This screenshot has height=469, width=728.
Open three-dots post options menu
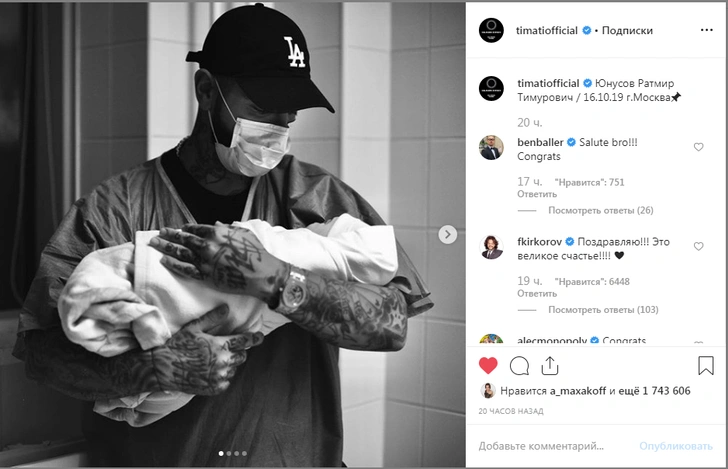click(x=707, y=30)
